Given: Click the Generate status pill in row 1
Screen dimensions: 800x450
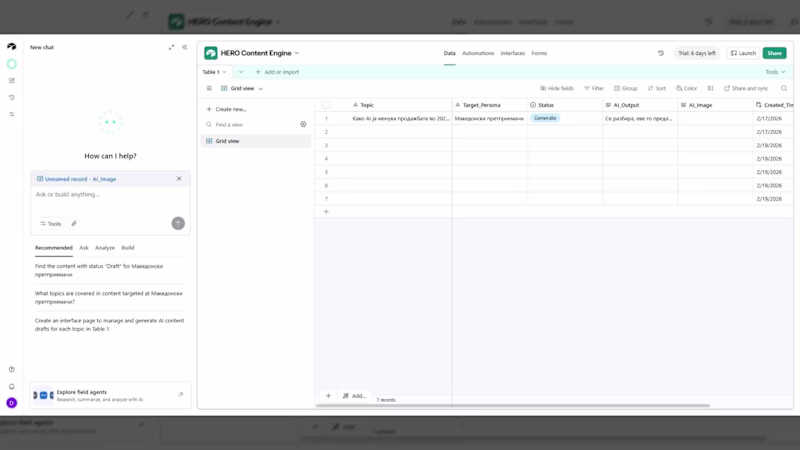Looking at the screenshot, I should (545, 118).
